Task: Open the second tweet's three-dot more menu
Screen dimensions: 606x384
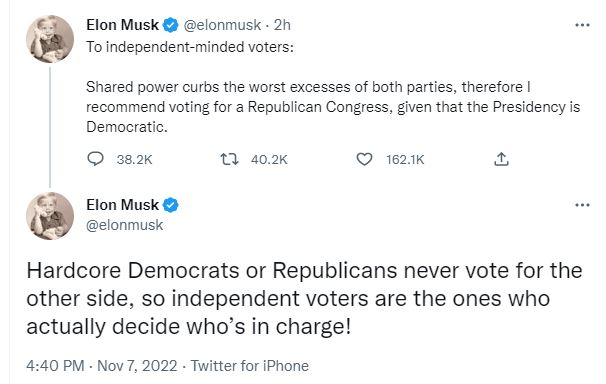Action: pyautogui.click(x=582, y=205)
